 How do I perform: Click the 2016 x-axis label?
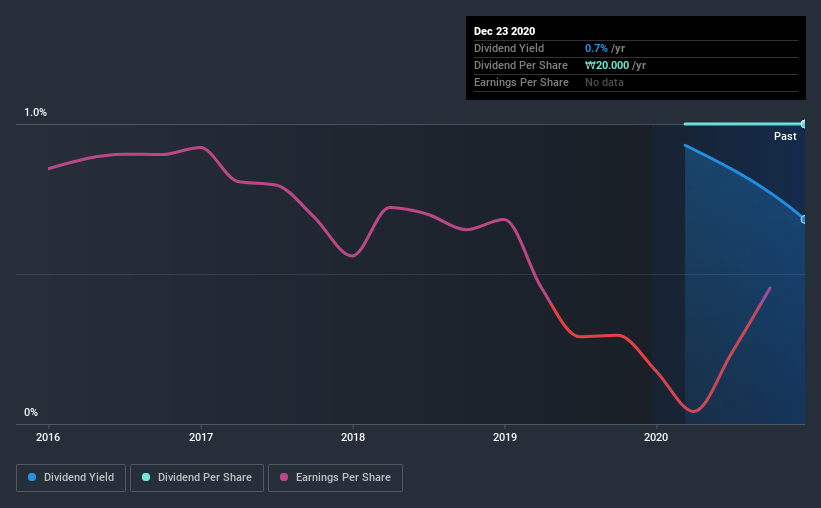[48, 437]
